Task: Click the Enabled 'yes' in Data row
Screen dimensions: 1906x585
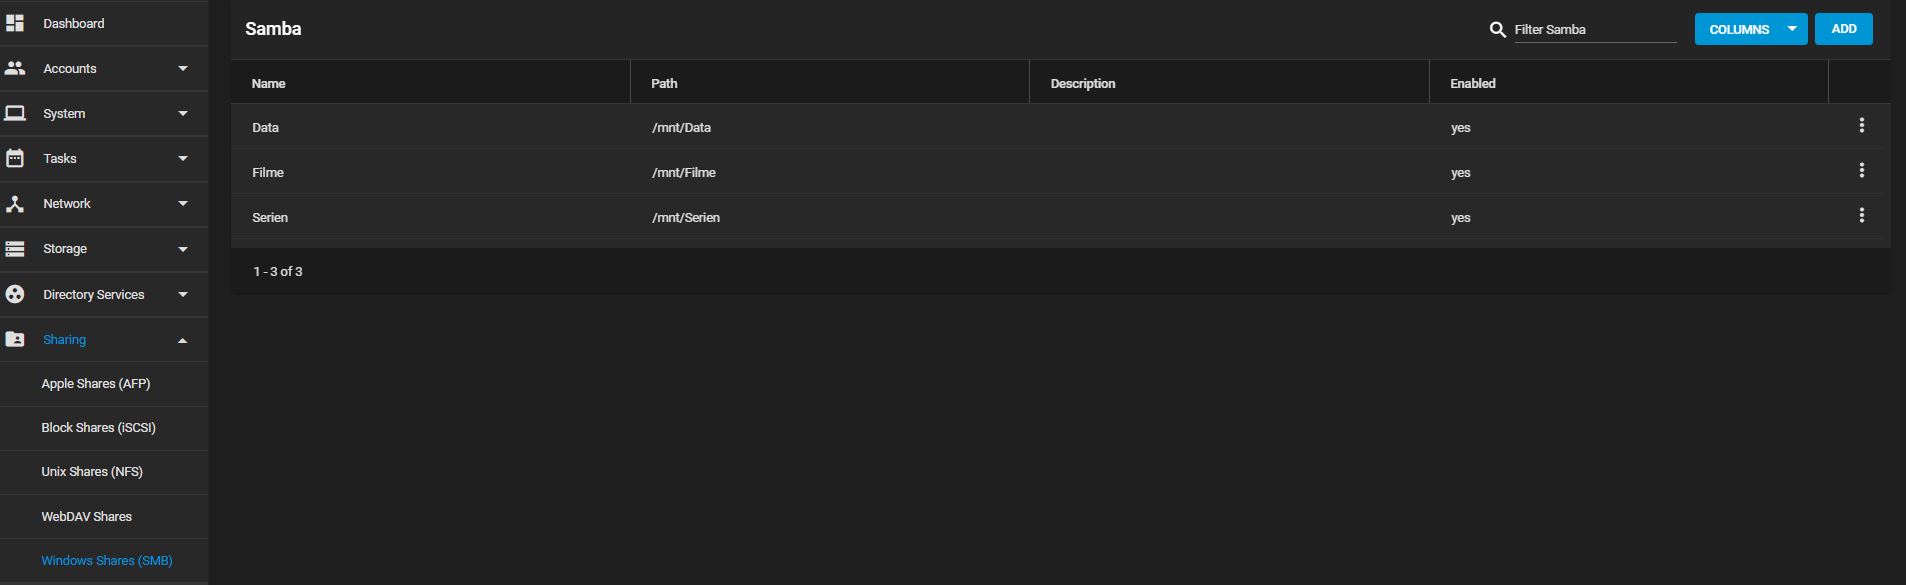Action: click(1460, 128)
